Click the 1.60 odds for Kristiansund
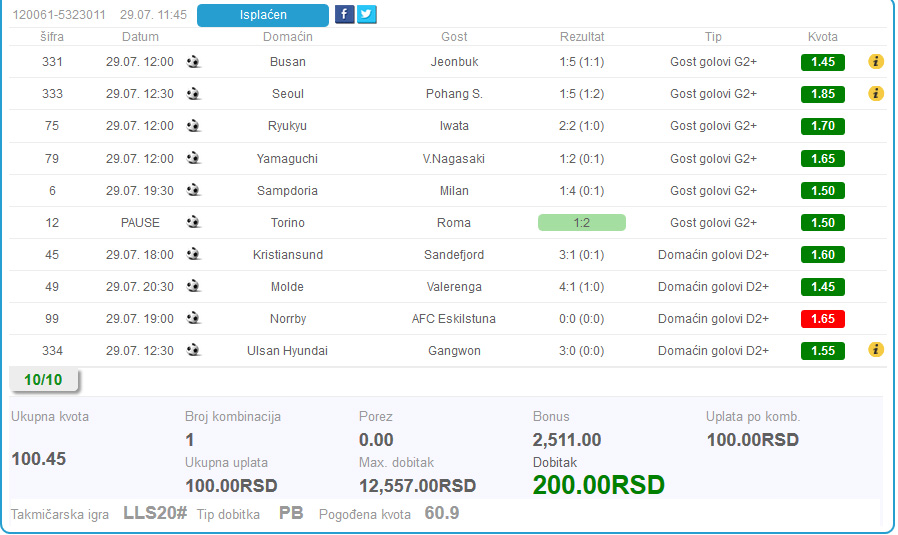This screenshot has width=898, height=535. (x=822, y=255)
